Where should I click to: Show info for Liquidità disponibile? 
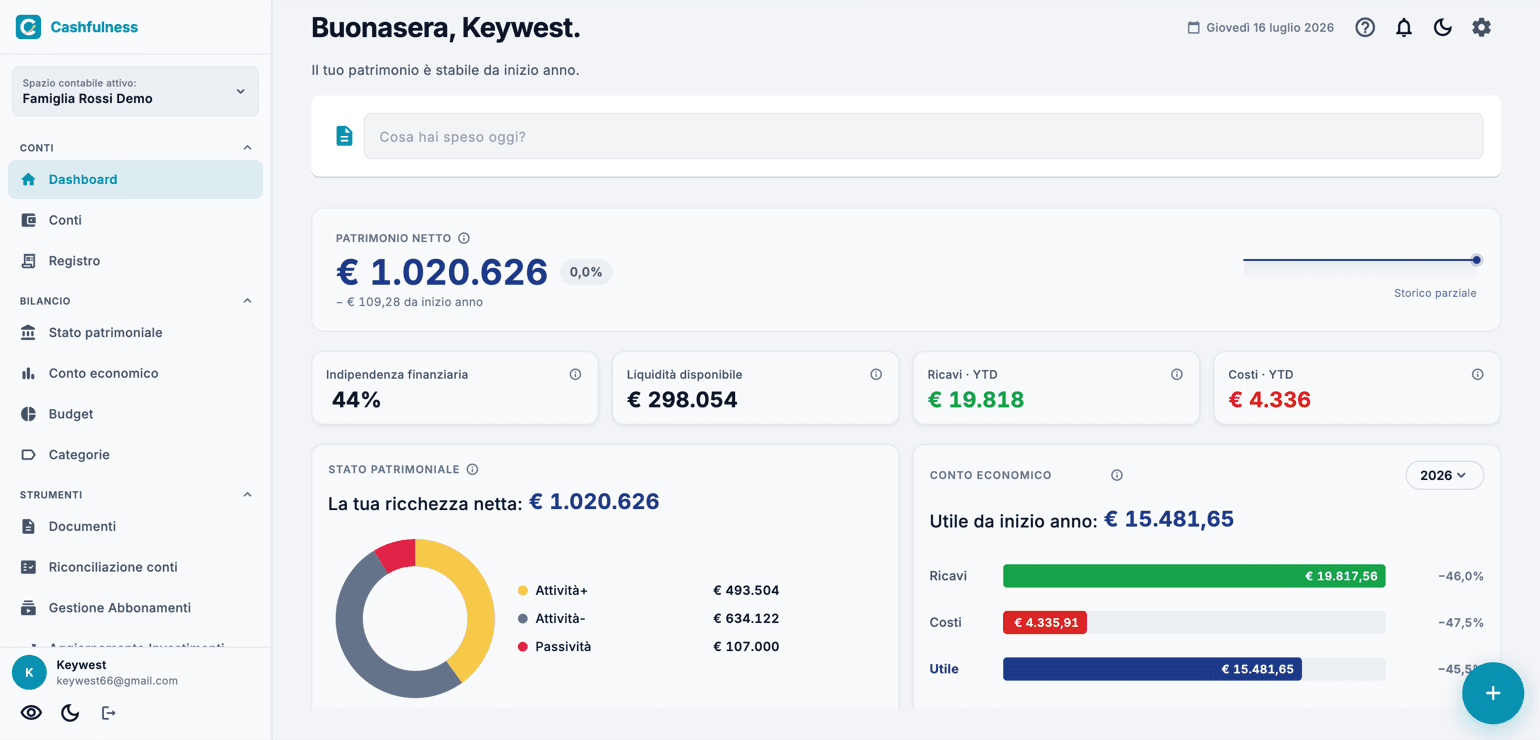click(x=876, y=374)
